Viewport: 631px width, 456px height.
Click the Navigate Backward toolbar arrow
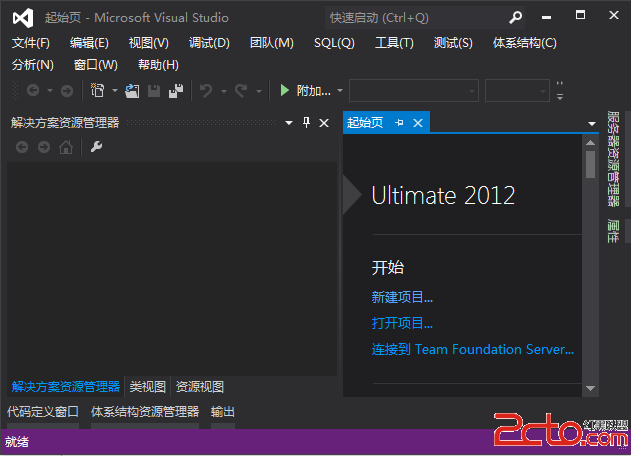[x=33, y=91]
